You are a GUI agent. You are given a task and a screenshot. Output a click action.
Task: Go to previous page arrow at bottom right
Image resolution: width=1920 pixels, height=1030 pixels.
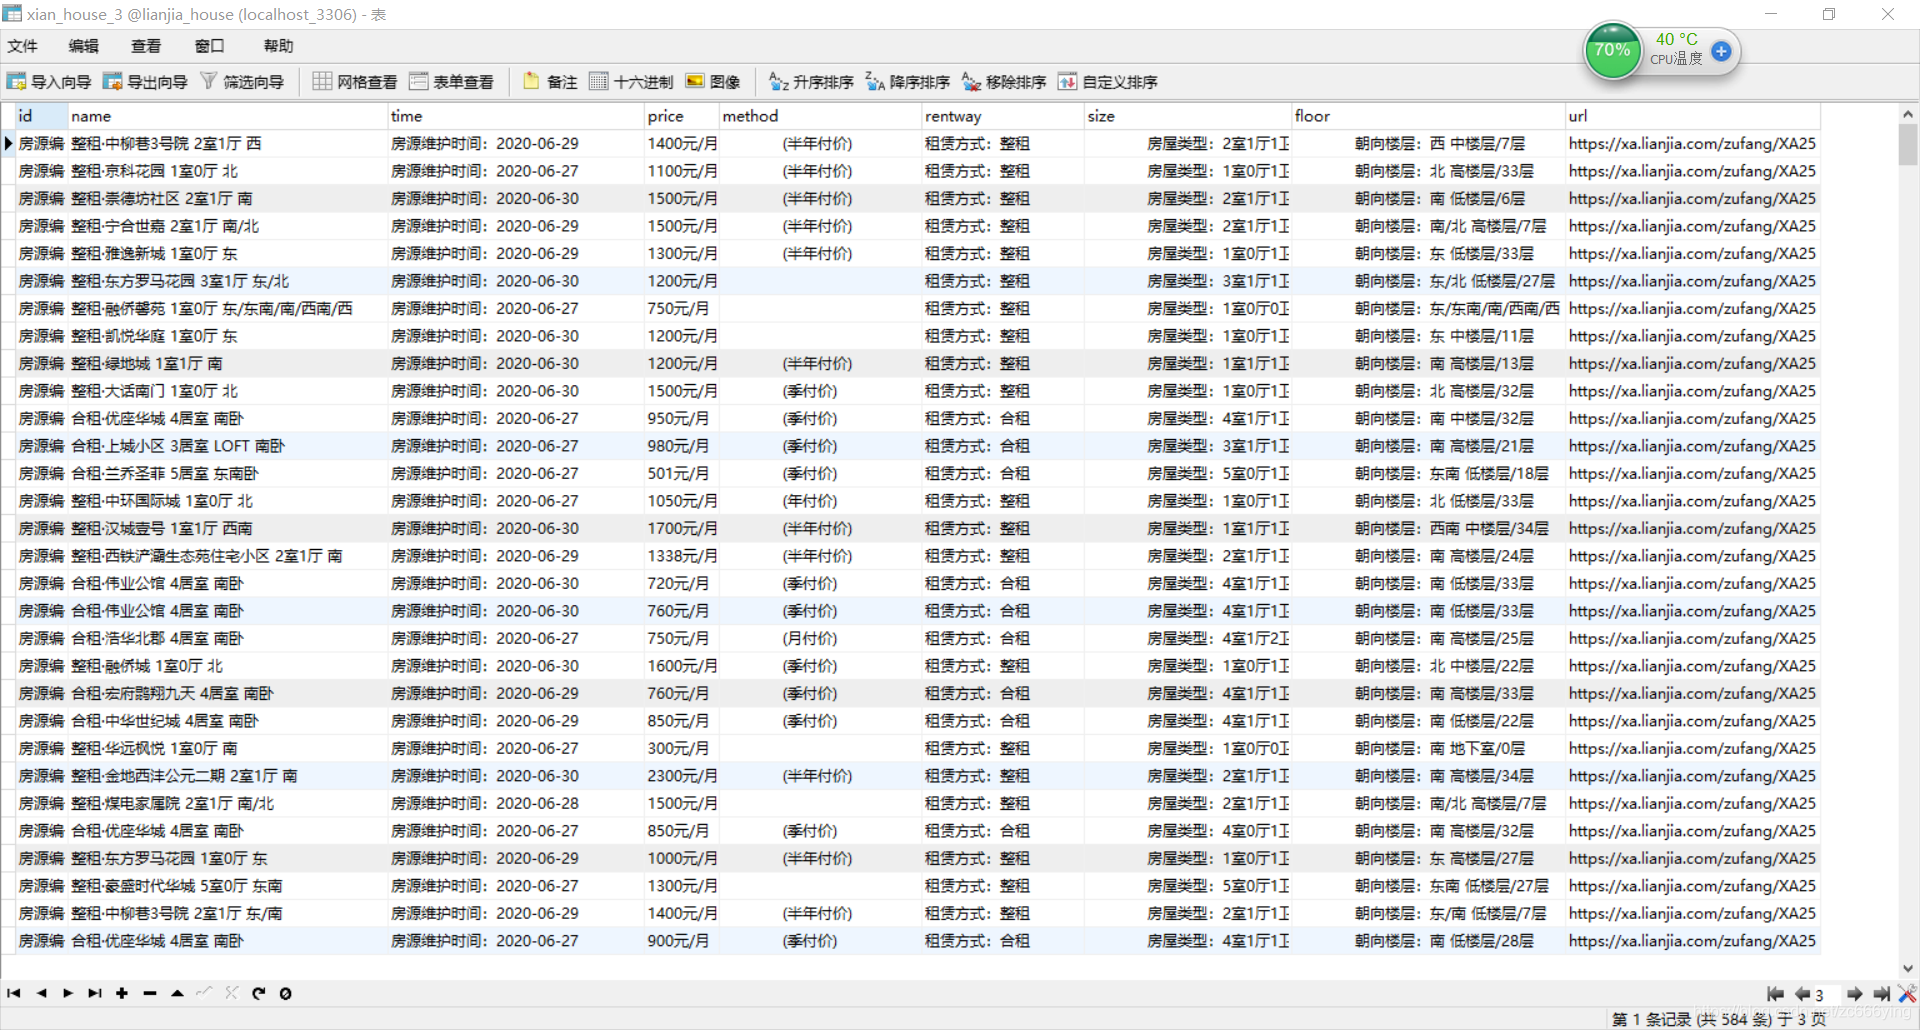[1802, 994]
